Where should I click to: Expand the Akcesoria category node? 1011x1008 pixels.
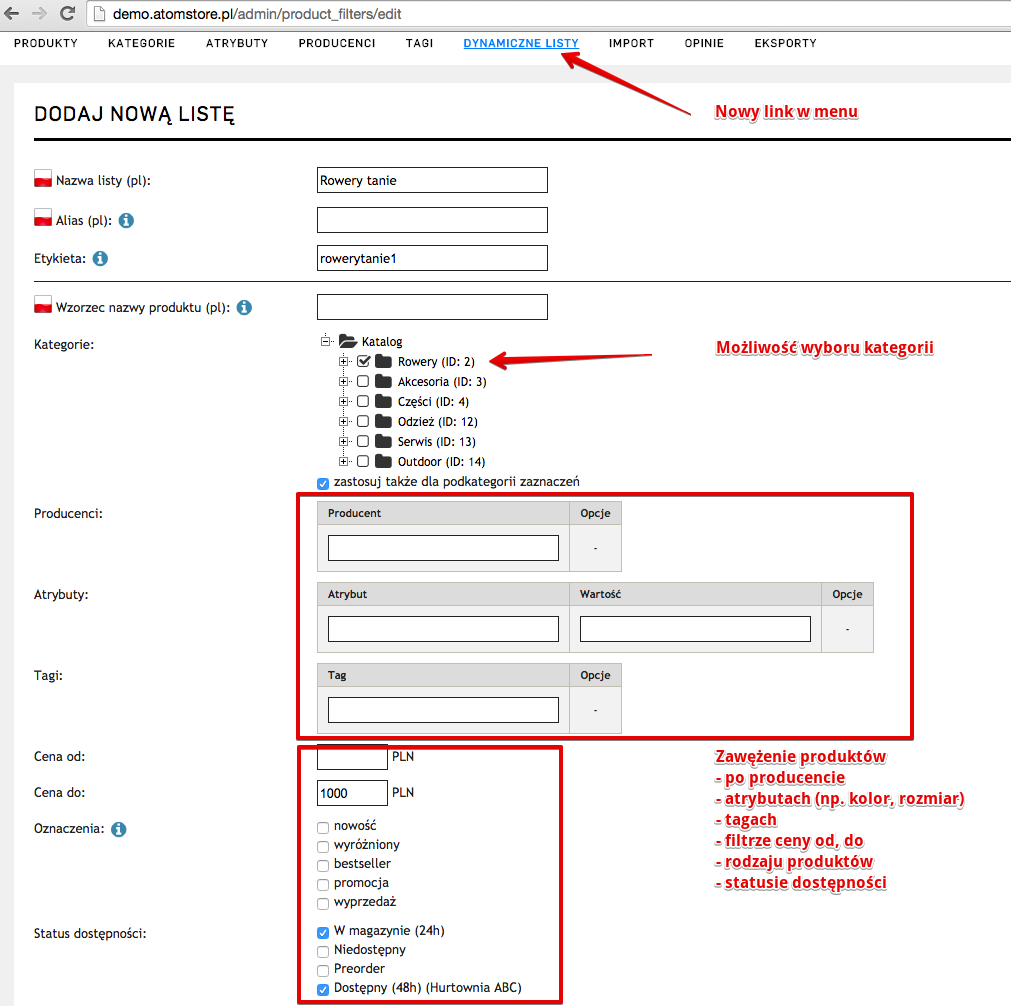point(343,381)
